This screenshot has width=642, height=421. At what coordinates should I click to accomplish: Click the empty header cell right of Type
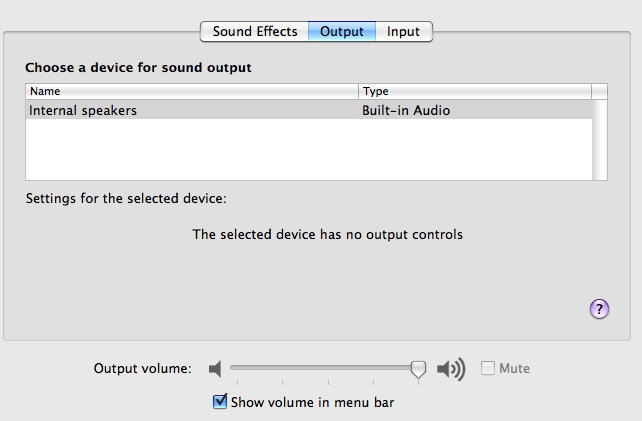click(x=600, y=91)
